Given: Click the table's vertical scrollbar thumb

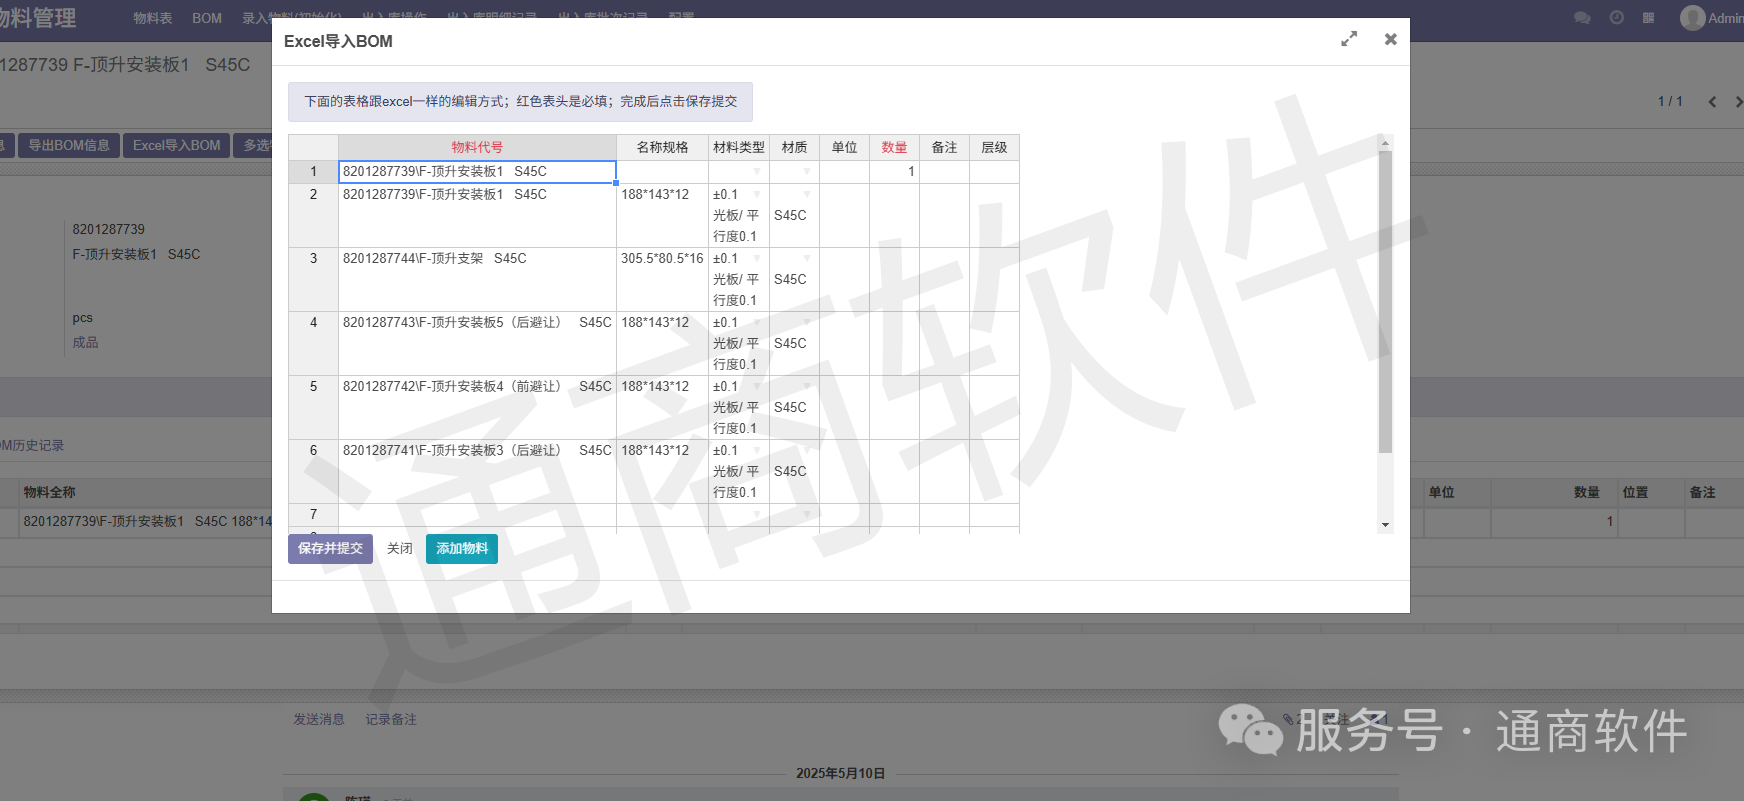Looking at the screenshot, I should [1385, 300].
